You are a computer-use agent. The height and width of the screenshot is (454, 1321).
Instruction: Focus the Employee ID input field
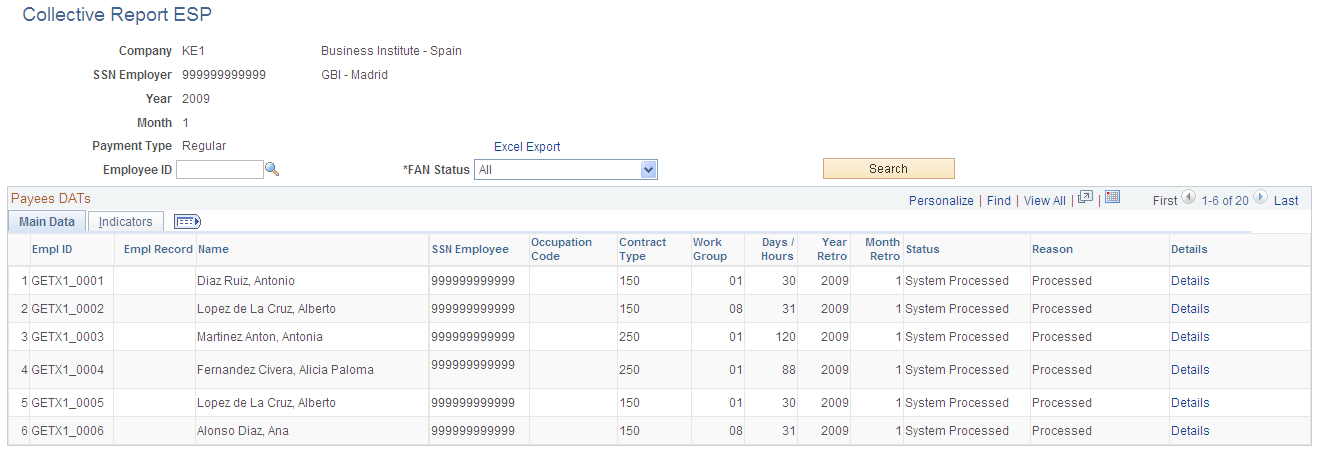pyautogui.click(x=220, y=170)
